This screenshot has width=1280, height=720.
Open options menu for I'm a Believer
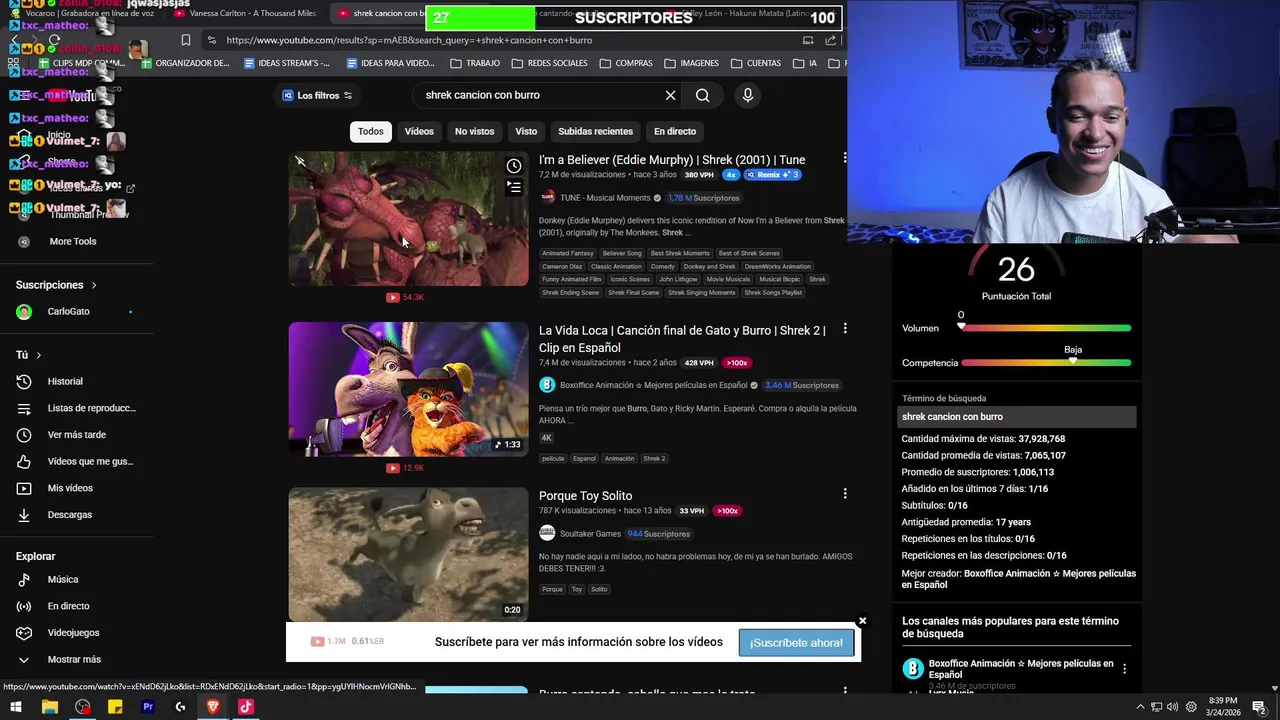coord(845,158)
